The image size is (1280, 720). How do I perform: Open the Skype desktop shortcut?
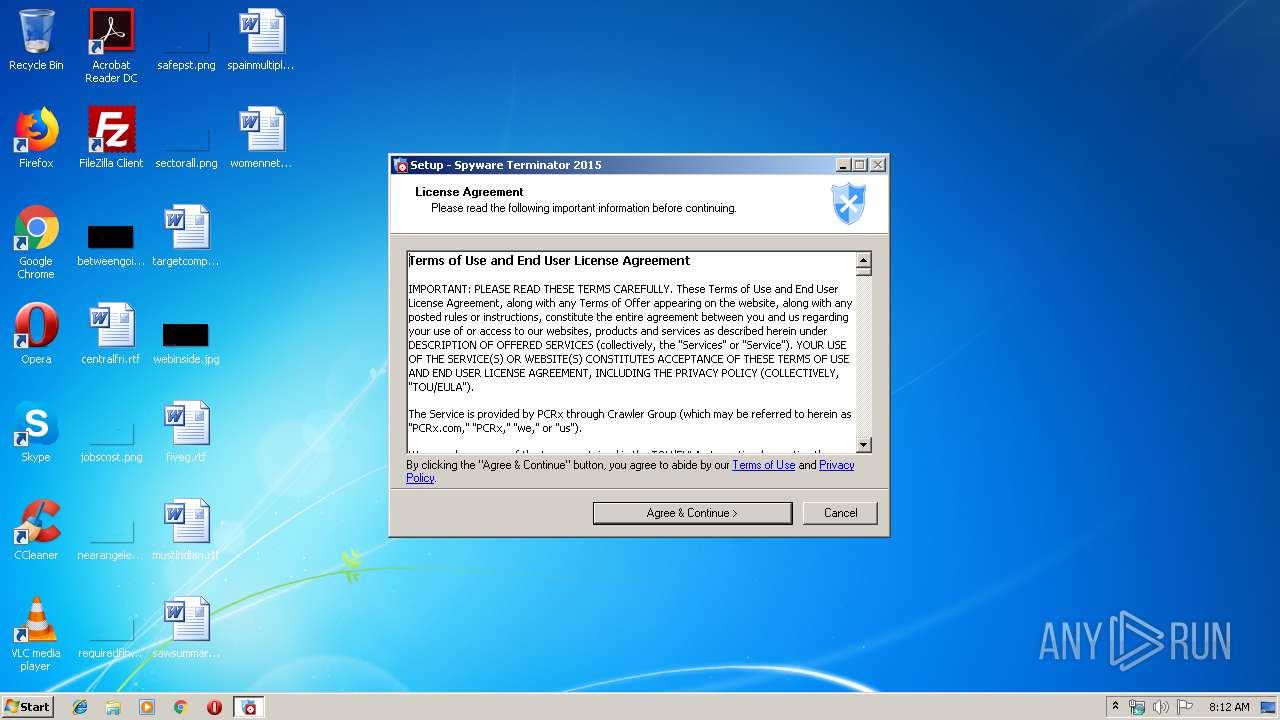click(36, 432)
